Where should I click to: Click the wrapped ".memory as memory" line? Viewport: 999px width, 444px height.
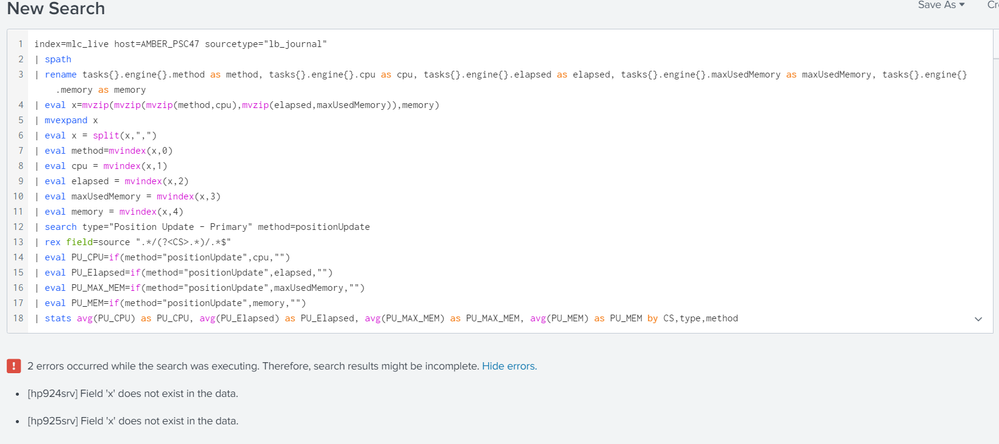pos(101,90)
